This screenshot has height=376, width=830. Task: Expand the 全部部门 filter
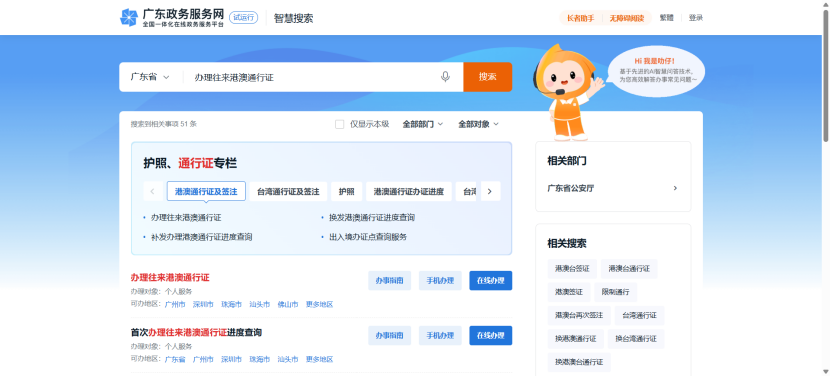[423, 124]
